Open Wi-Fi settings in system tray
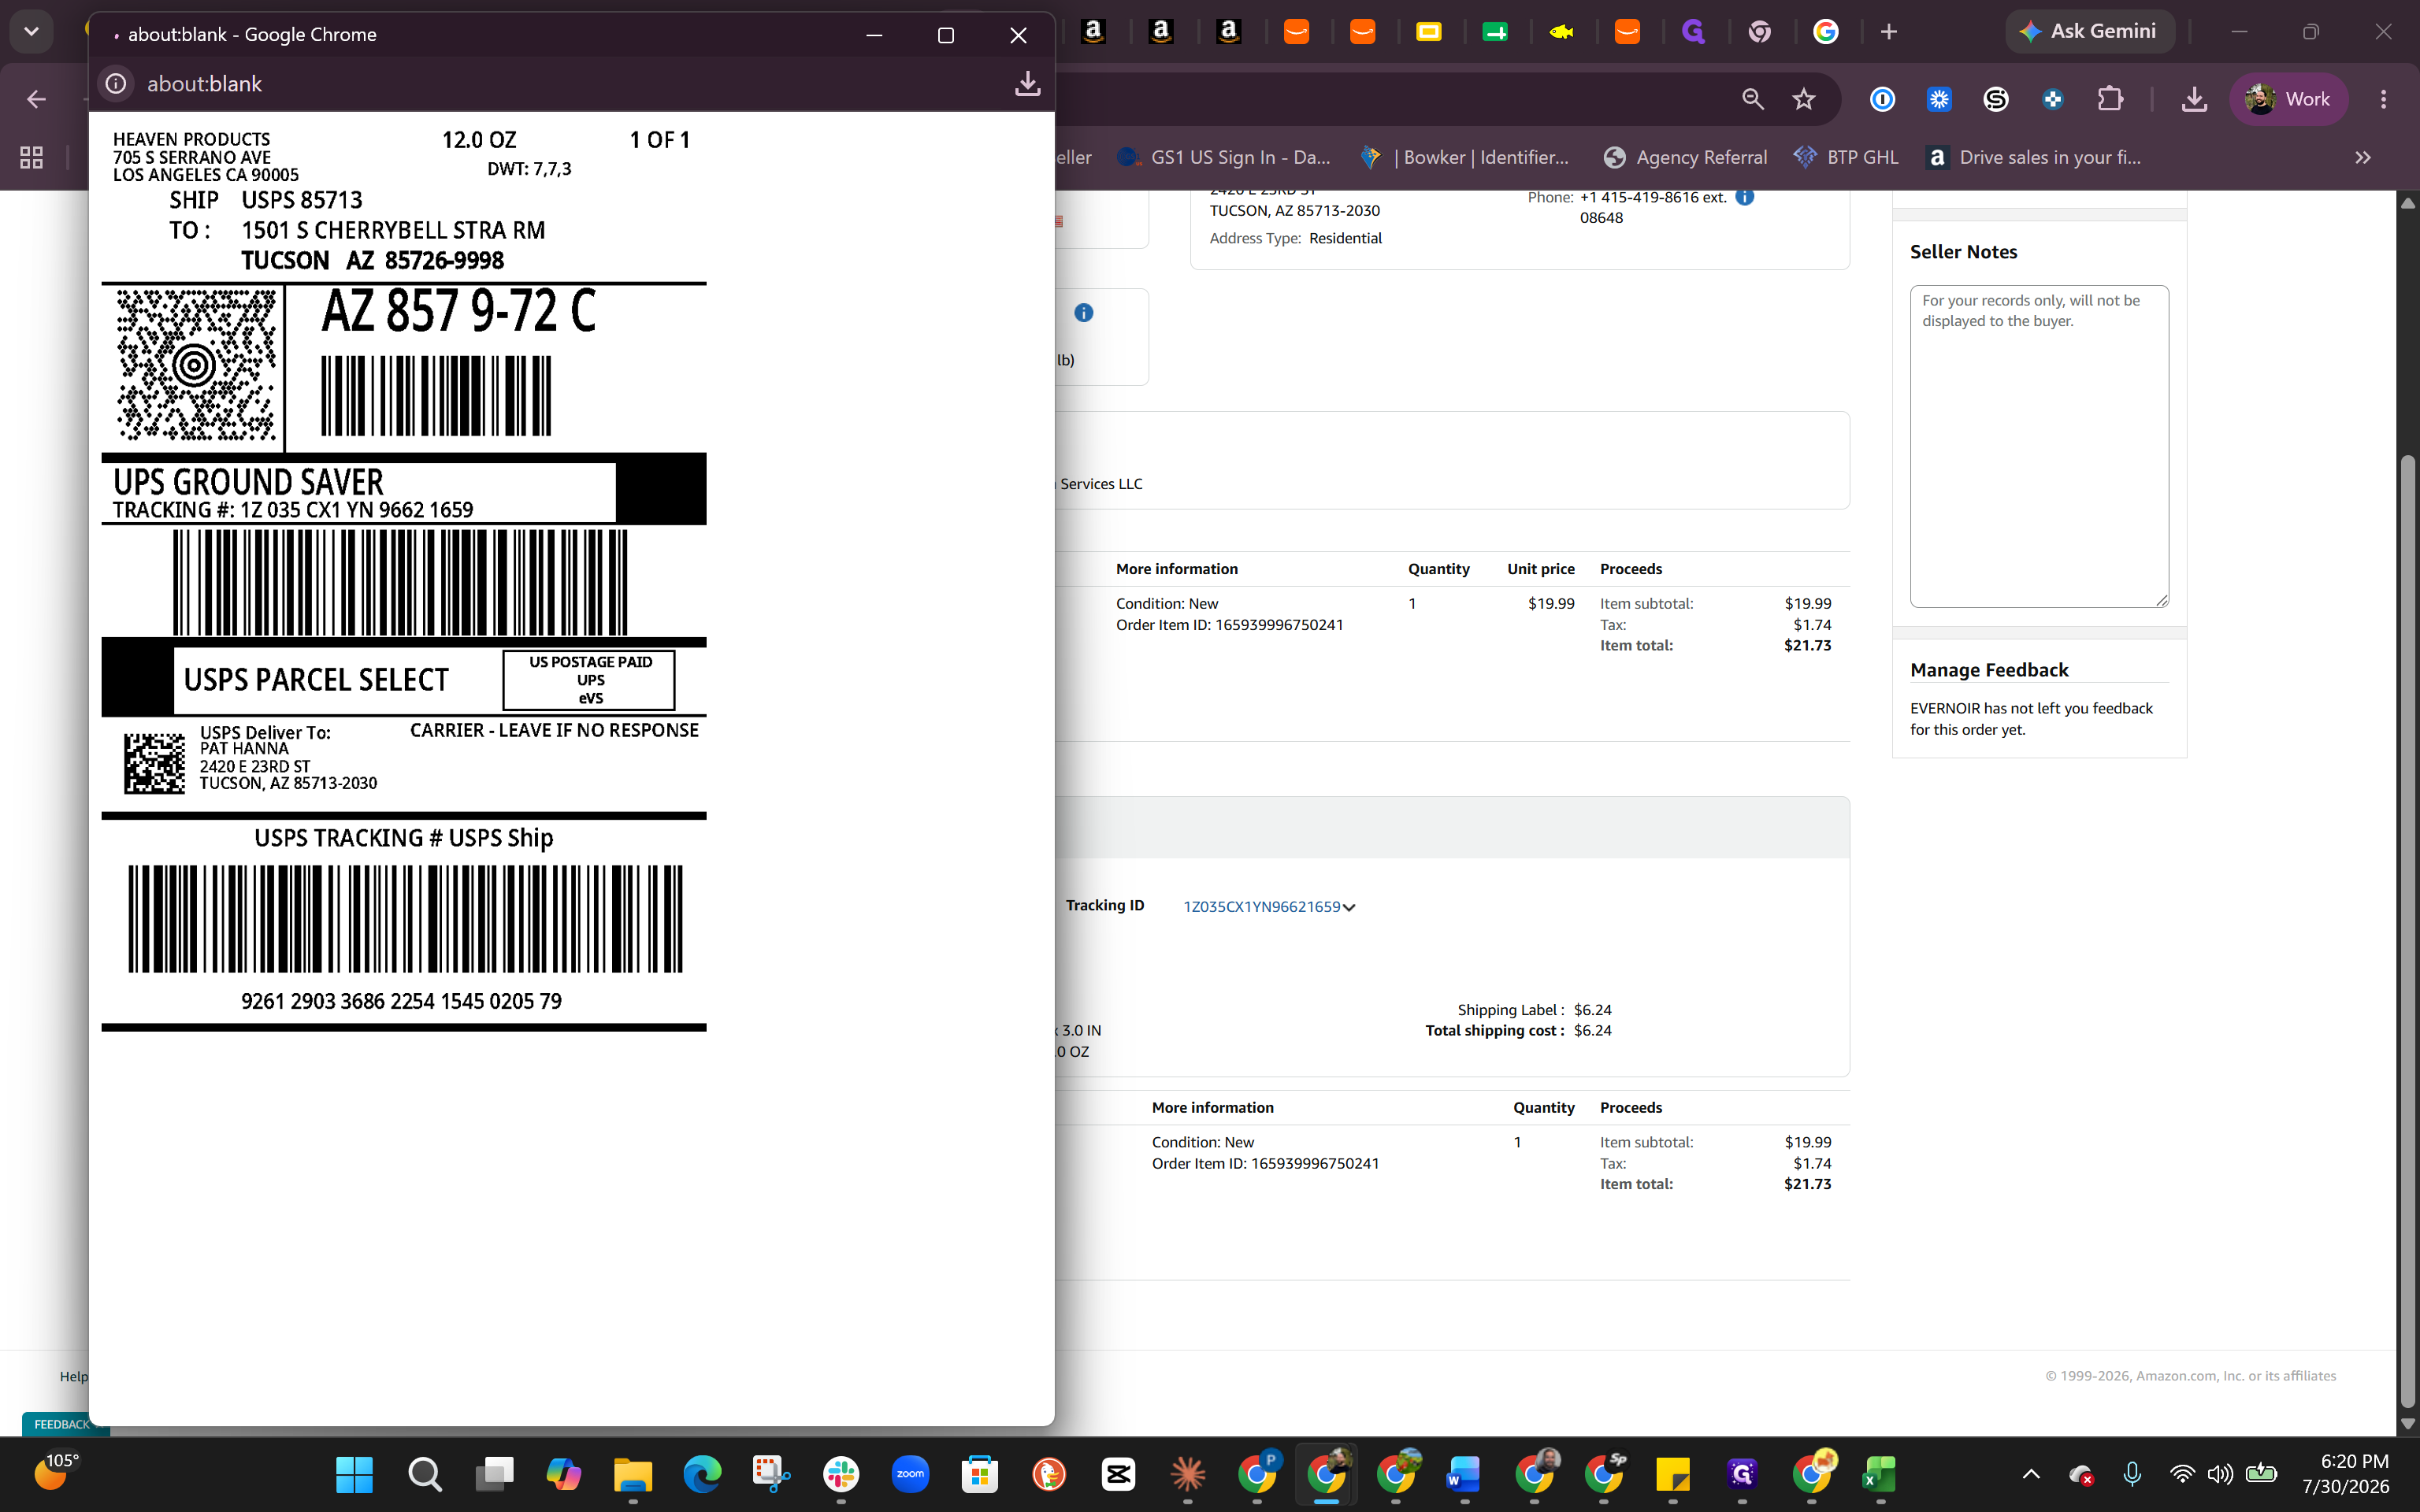The image size is (2420, 1512). click(x=2181, y=1473)
